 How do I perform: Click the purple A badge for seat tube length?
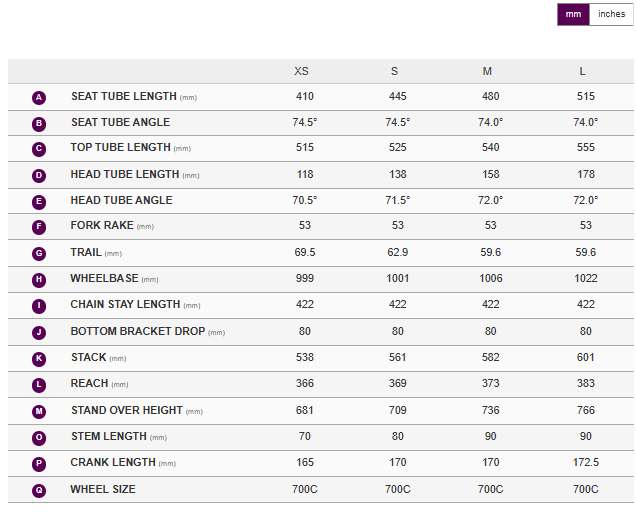39,97
